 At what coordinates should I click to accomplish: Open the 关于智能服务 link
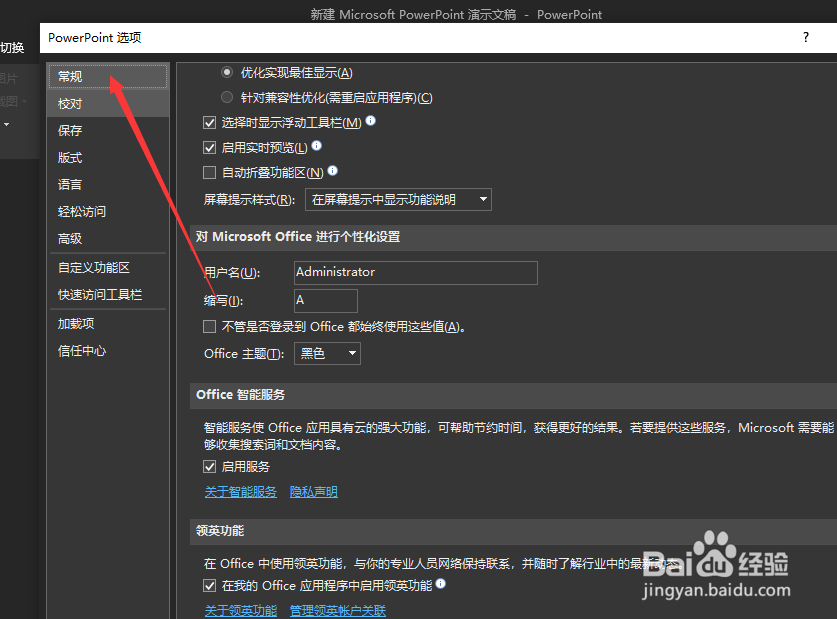tap(241, 491)
